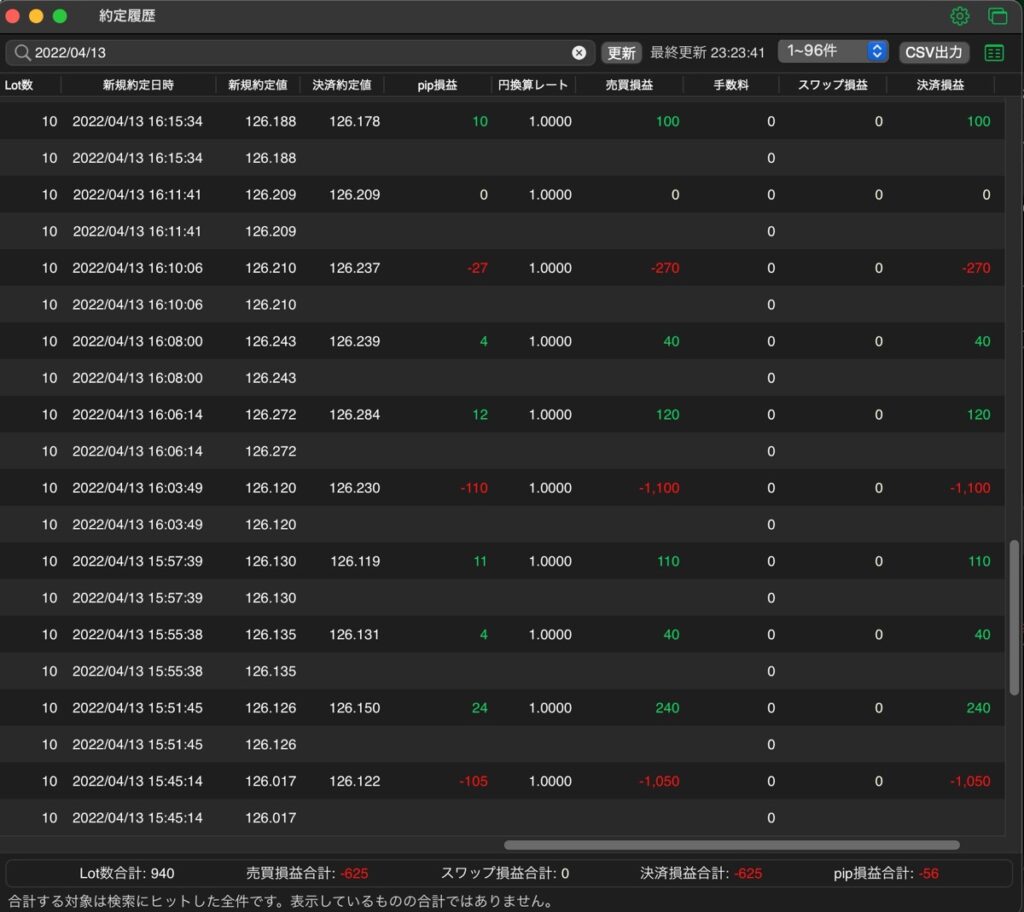Screen dimensions: 1024x912
Task: Click the vertical scrollbar thumb
Action: click(1014, 617)
